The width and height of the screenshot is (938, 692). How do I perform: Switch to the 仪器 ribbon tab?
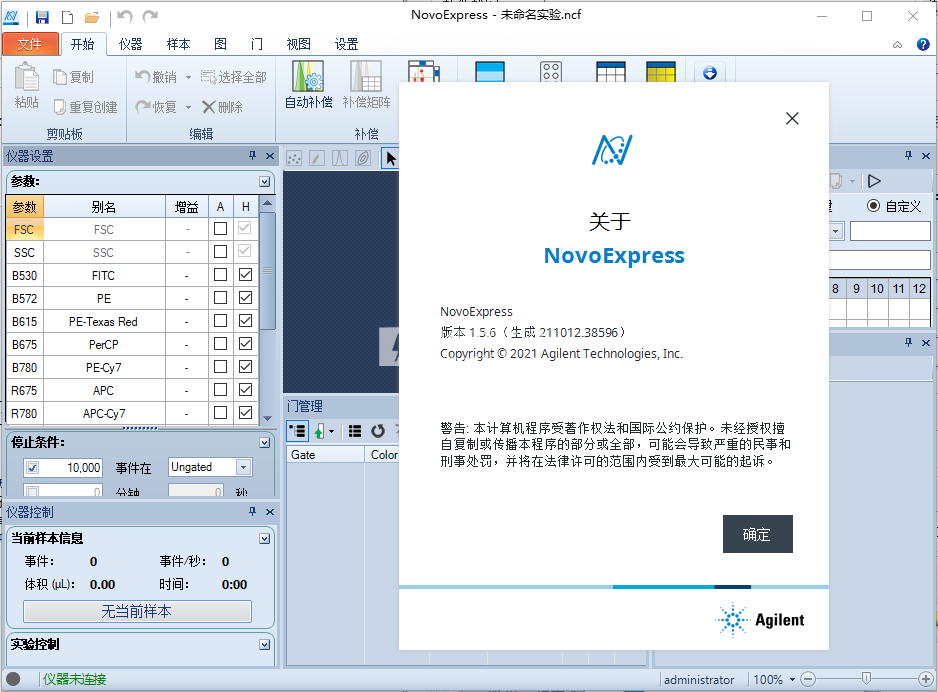[x=131, y=44]
